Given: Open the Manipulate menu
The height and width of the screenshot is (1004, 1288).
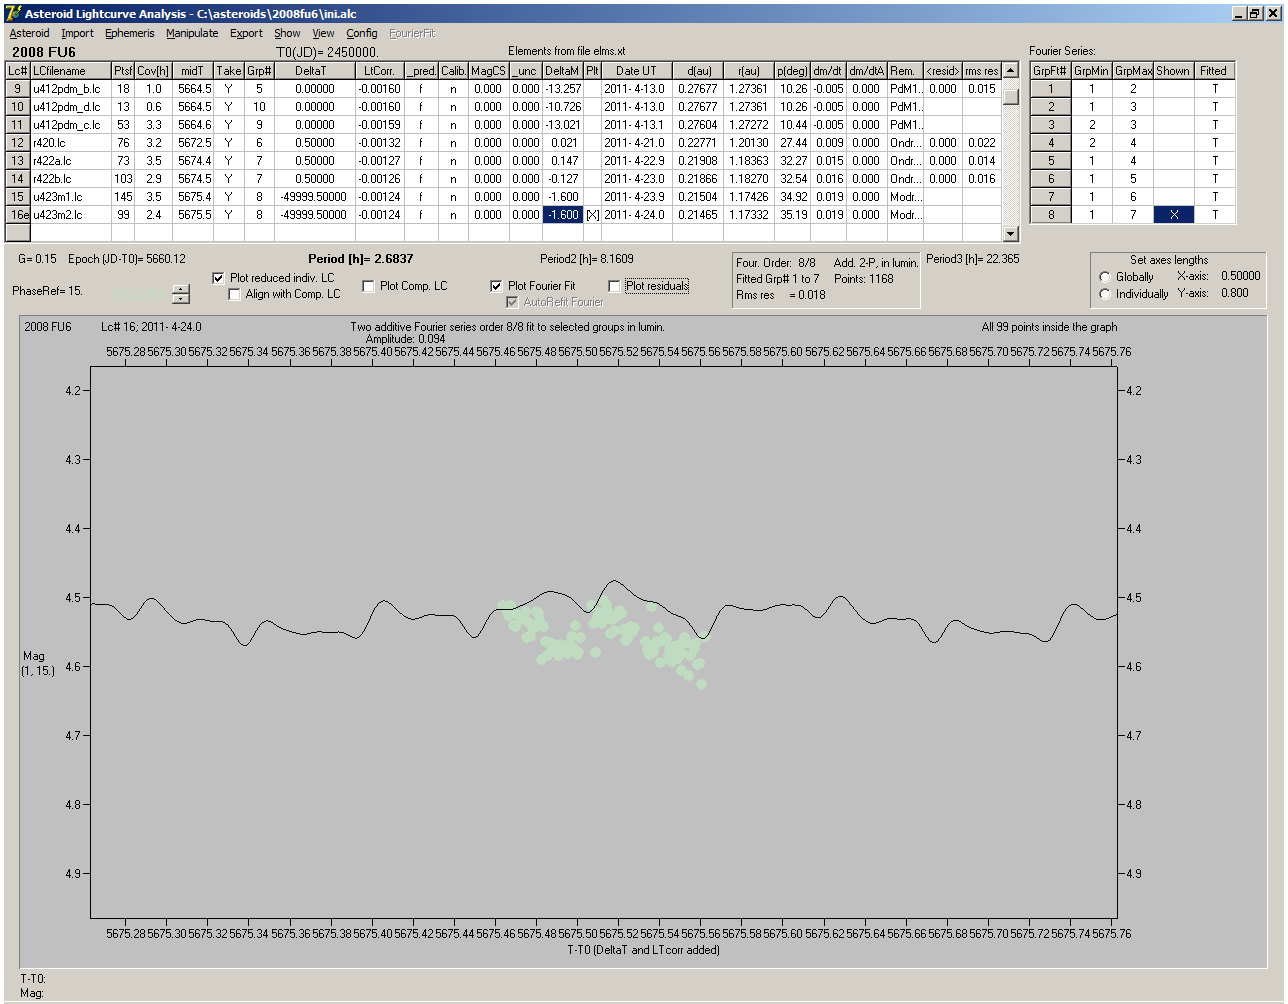Looking at the screenshot, I should 192,33.
